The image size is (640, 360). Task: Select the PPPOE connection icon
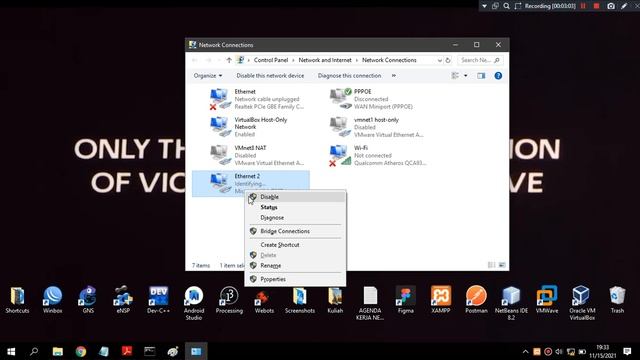coord(340,99)
